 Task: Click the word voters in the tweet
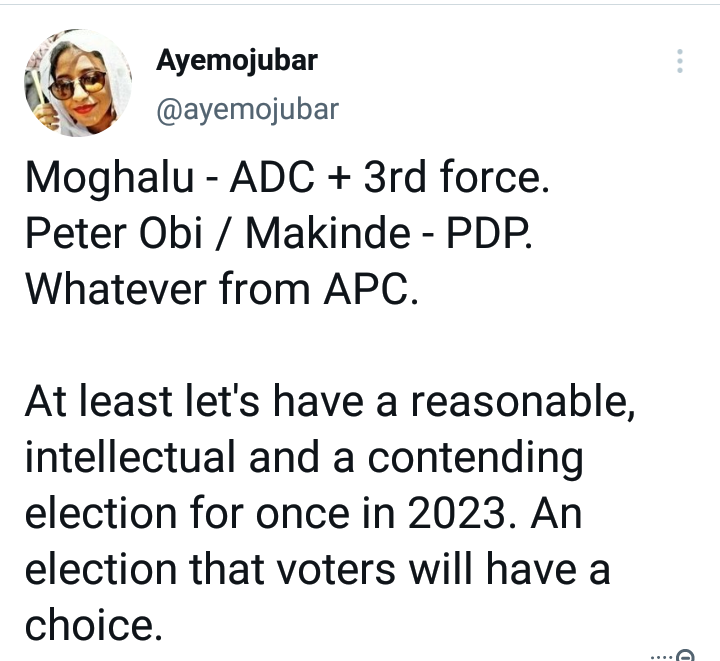(336, 570)
